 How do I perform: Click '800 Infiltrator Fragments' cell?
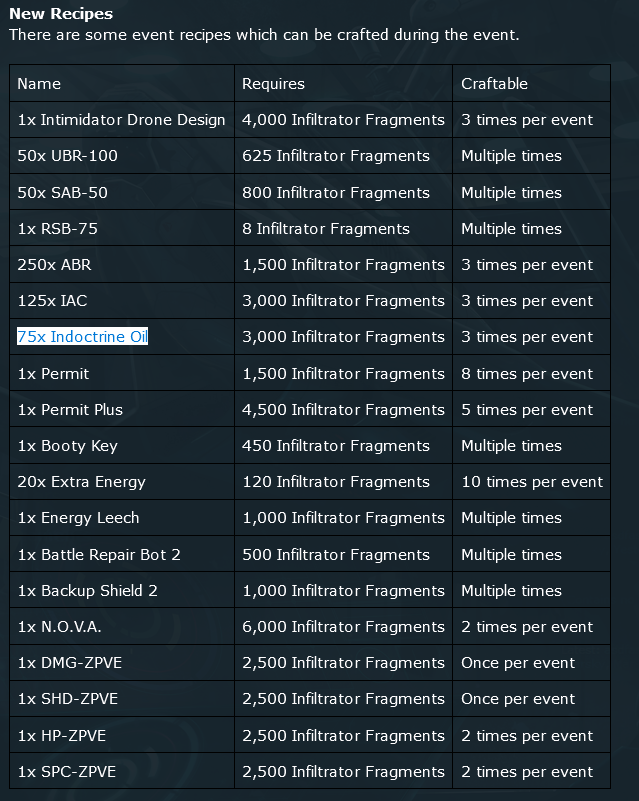pos(343,192)
